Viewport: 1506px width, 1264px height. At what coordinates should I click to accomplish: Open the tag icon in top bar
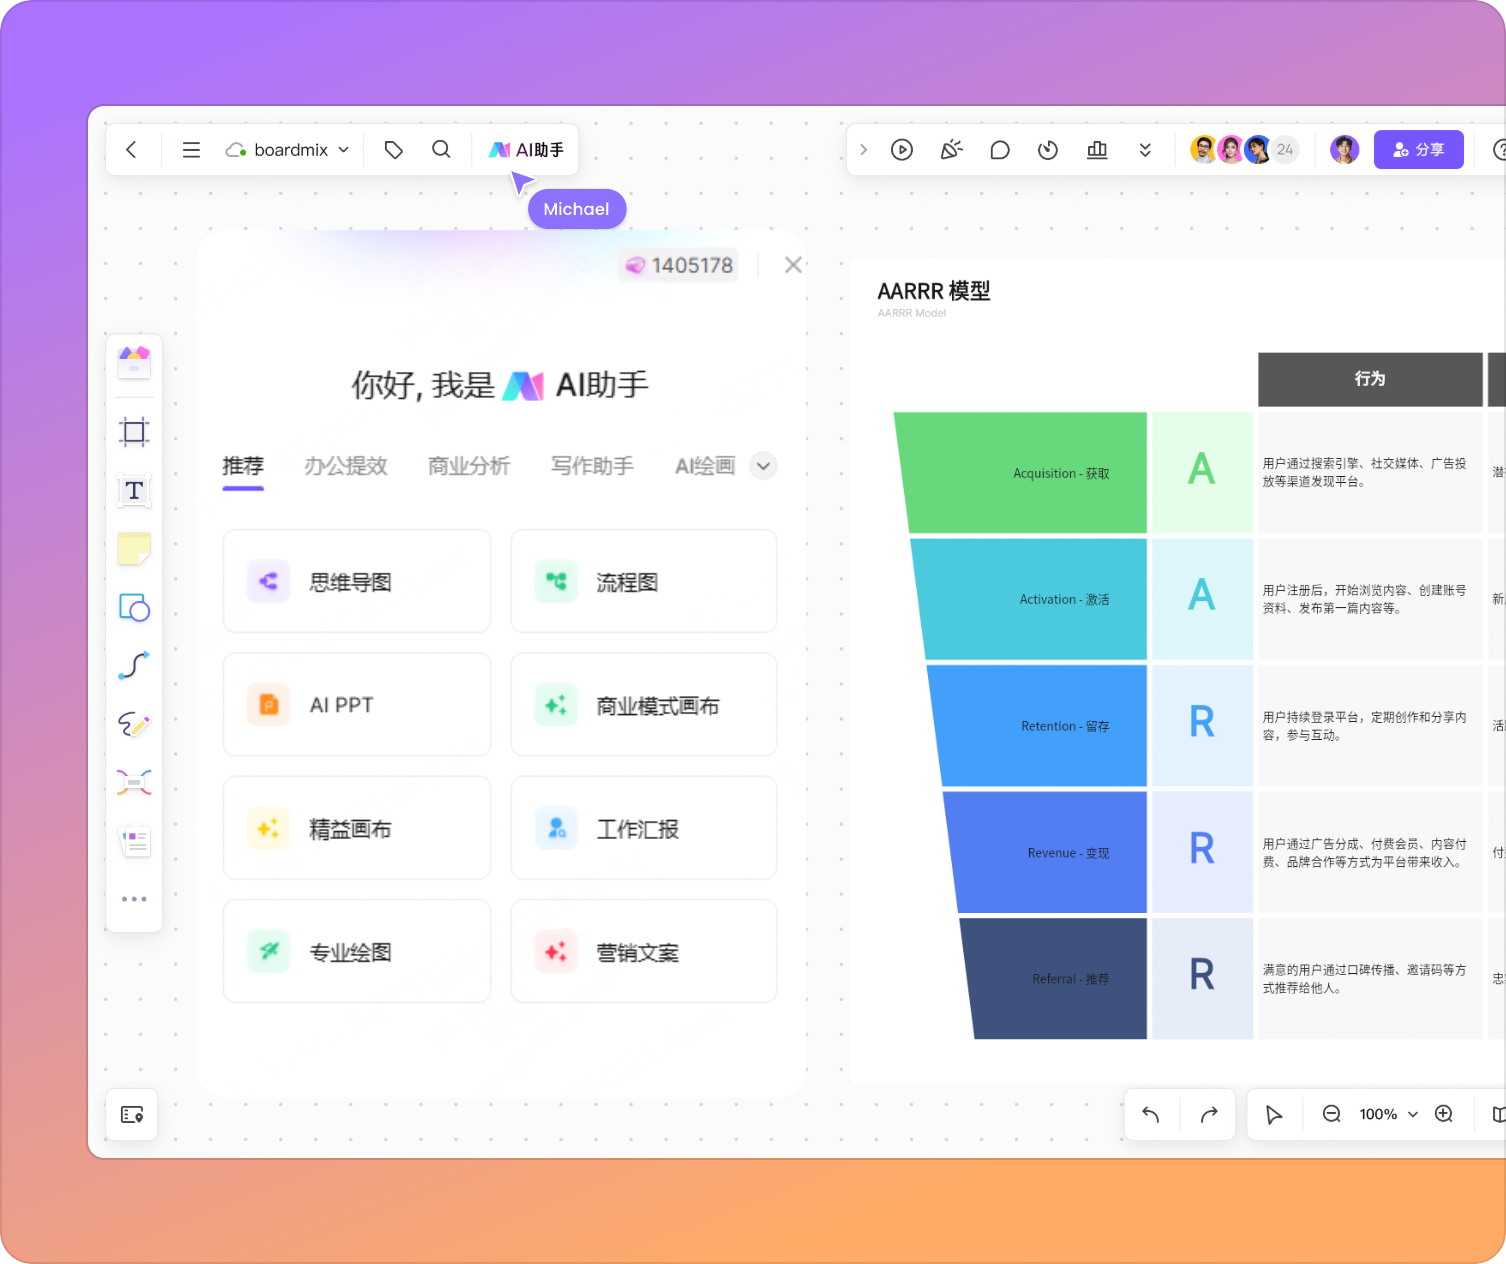pos(394,150)
